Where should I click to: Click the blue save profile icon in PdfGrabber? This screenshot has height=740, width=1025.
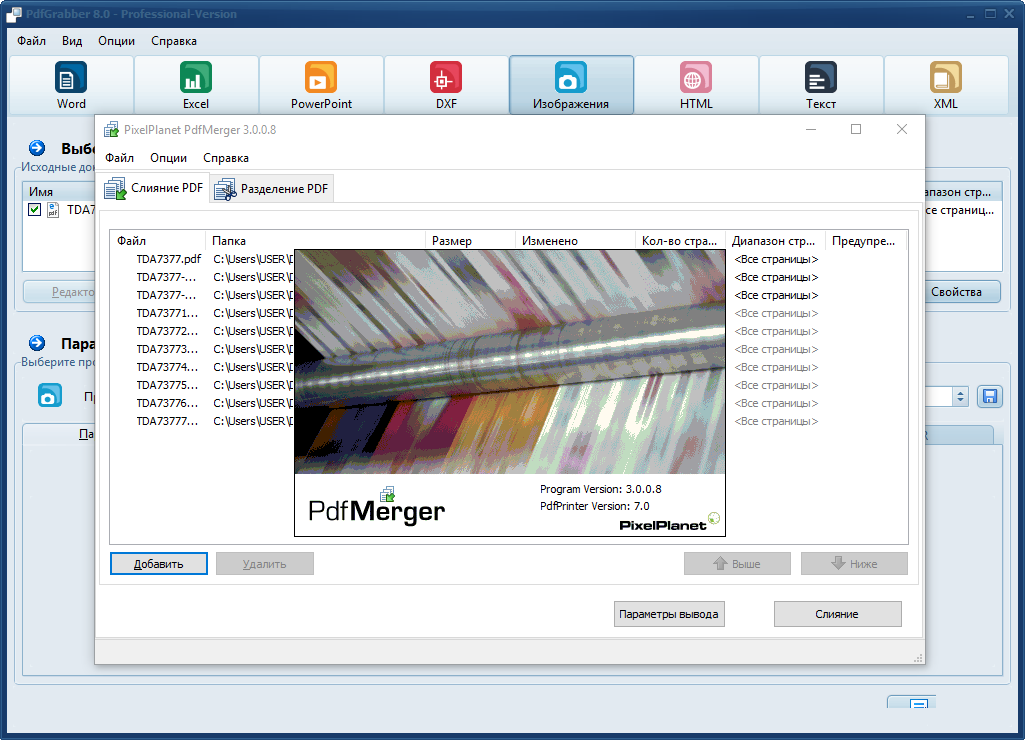click(990, 396)
